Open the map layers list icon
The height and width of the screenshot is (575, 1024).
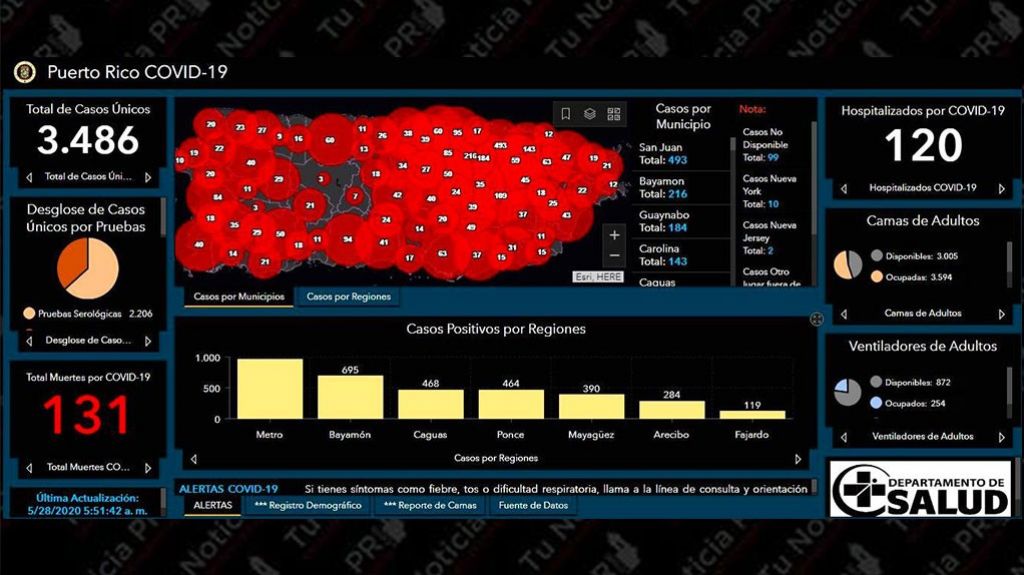point(590,114)
